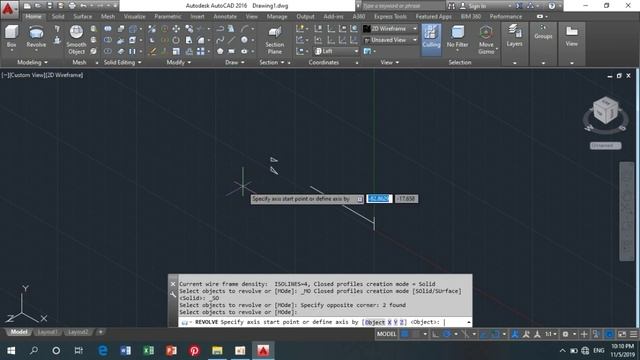Open the annotation scale 1:1 dropdown
The height and width of the screenshot is (360, 640).
551,334
